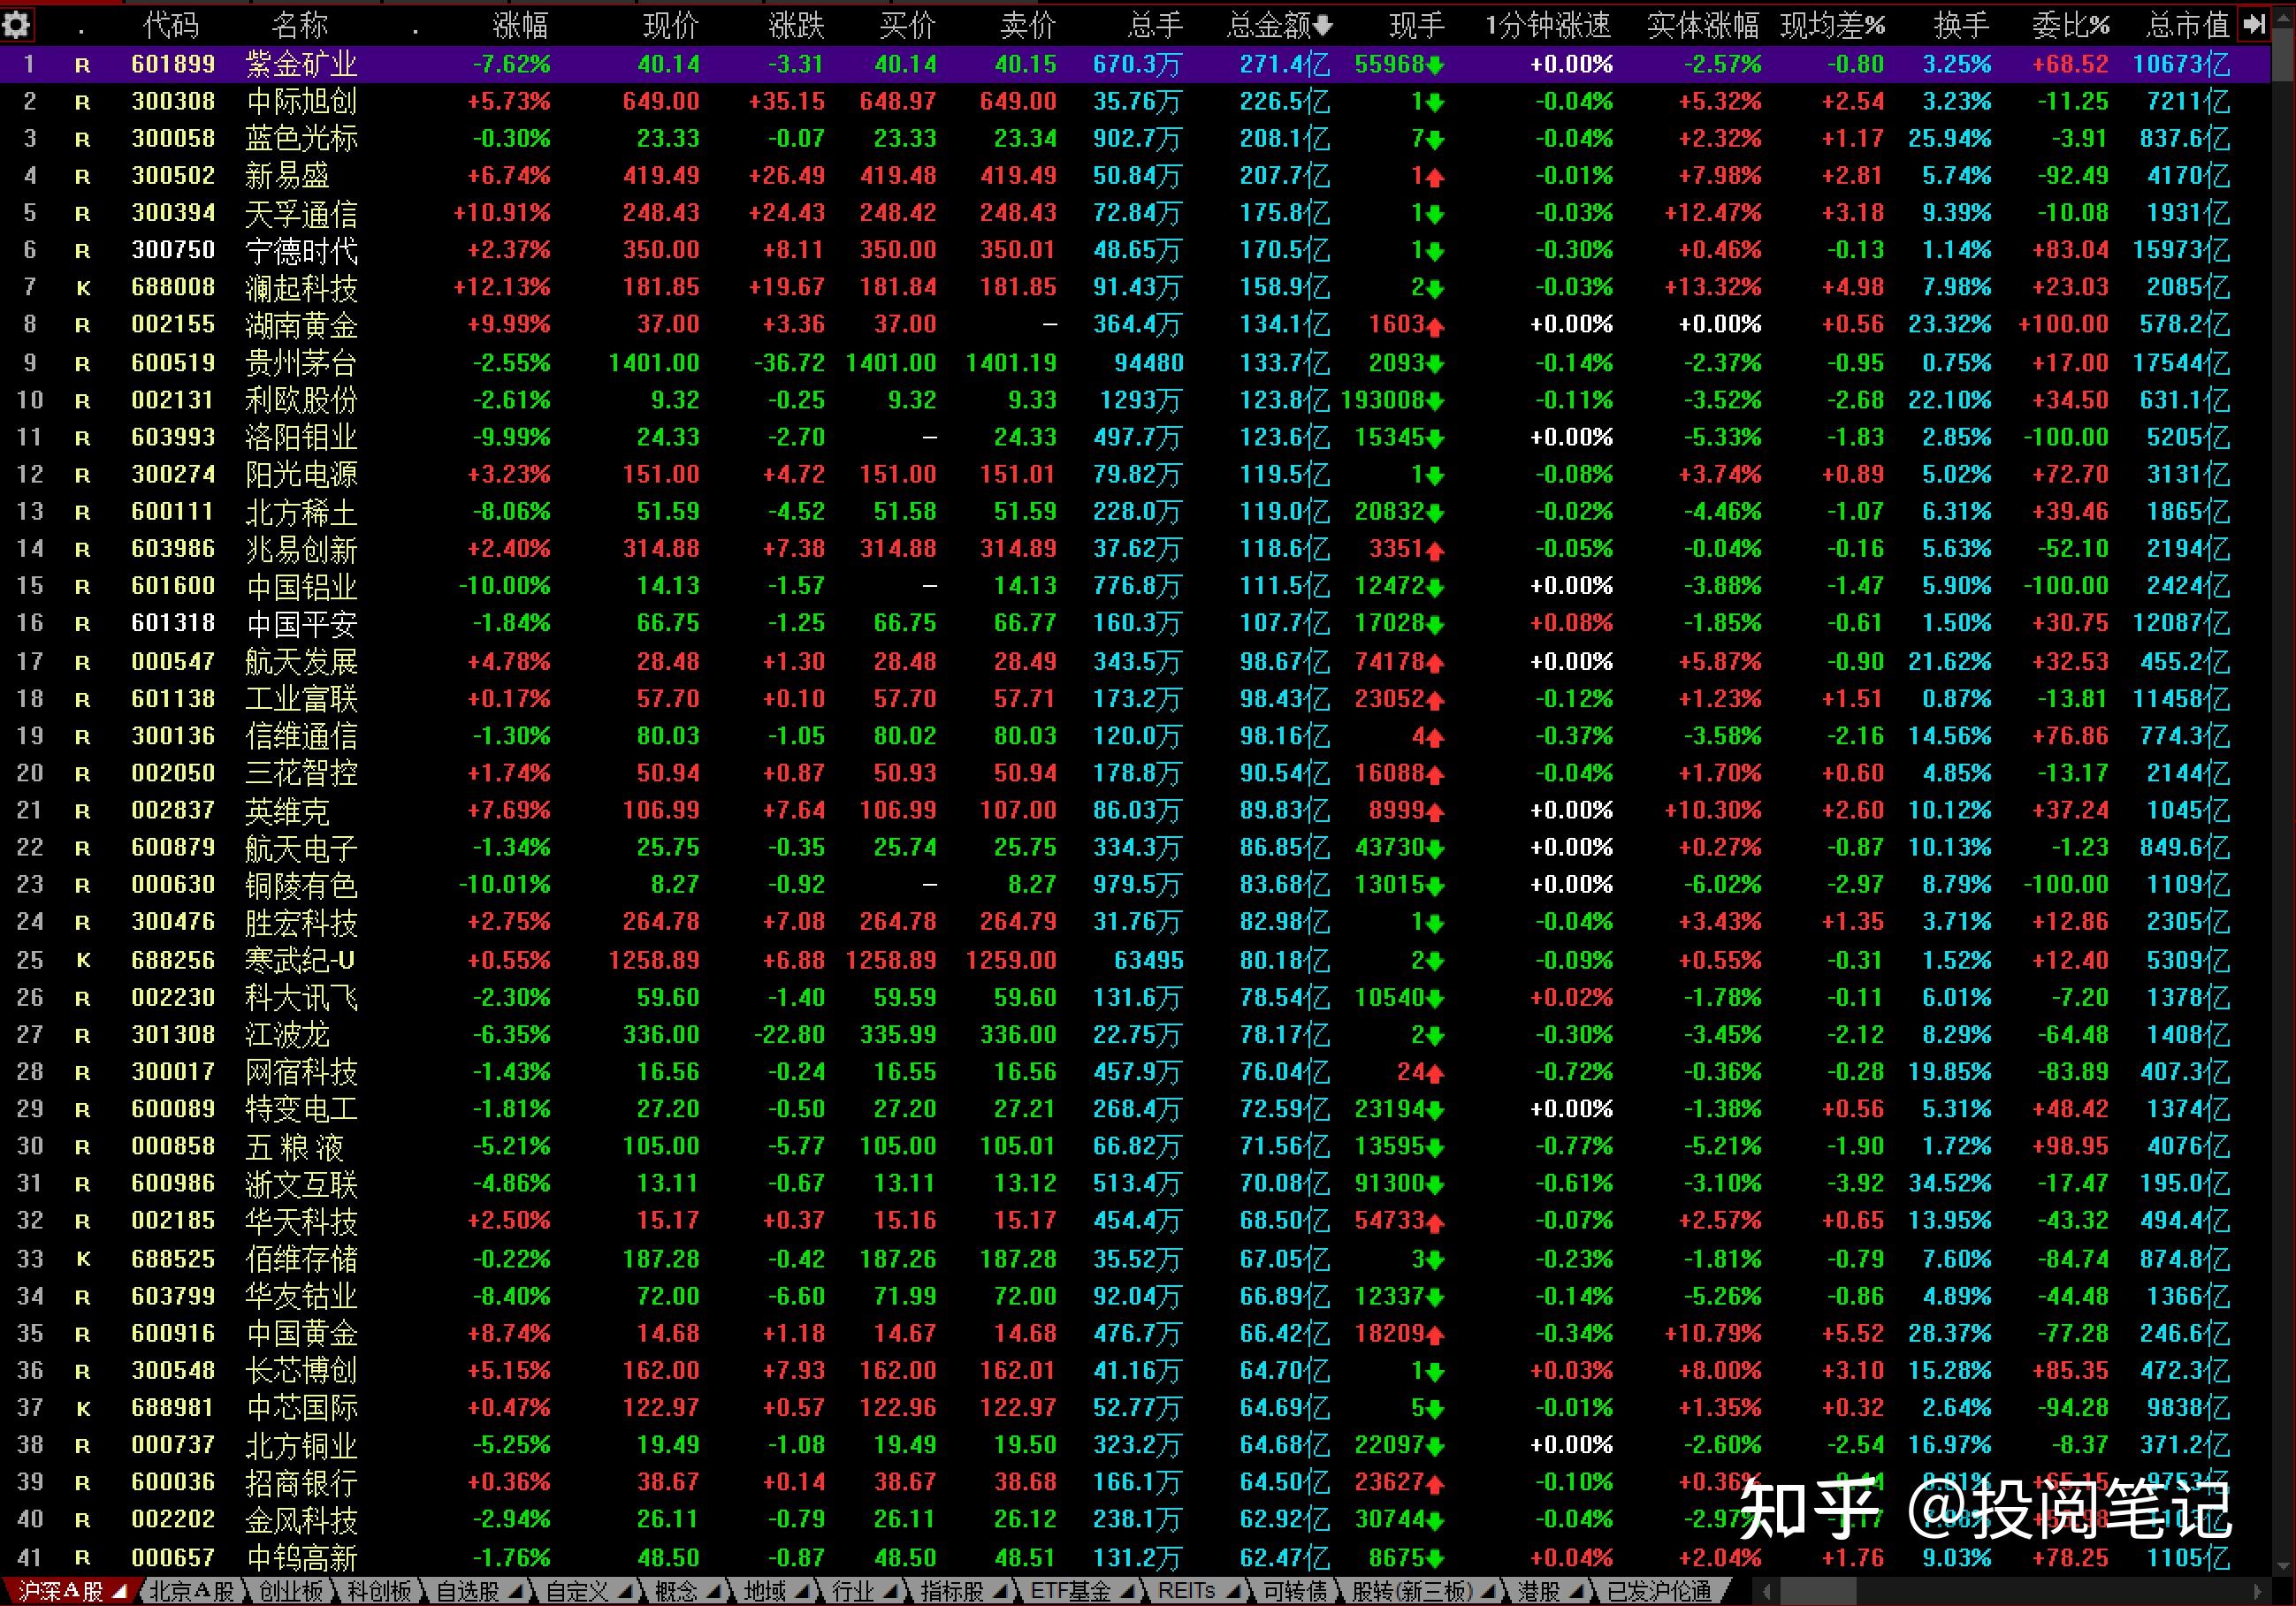Select stock 招商银行 in the list
Screen dimensions: 2296x1606
coord(301,1482)
